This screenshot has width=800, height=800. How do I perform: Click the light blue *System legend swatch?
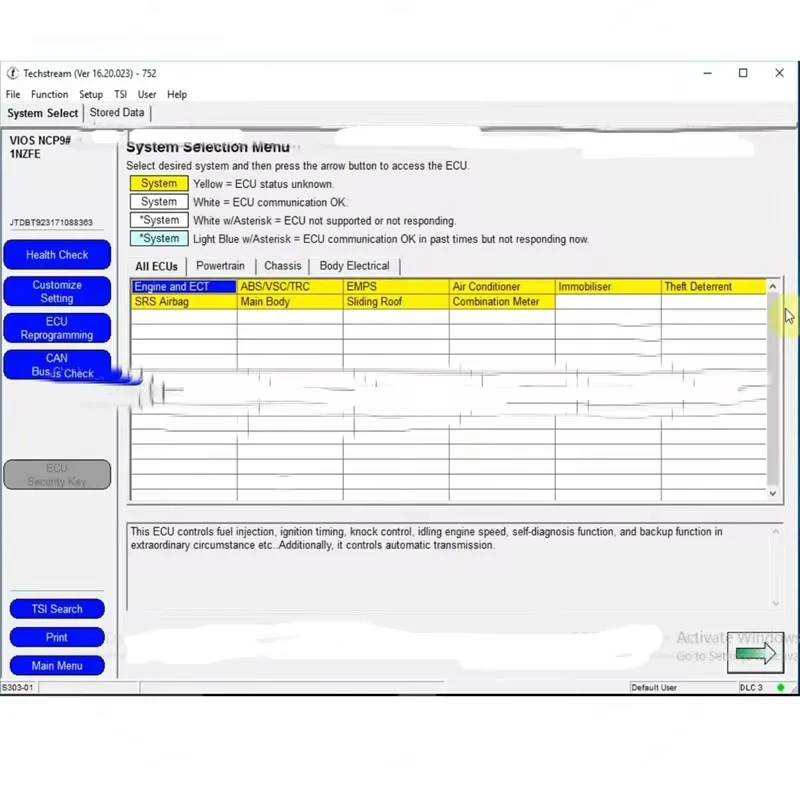(x=159, y=238)
